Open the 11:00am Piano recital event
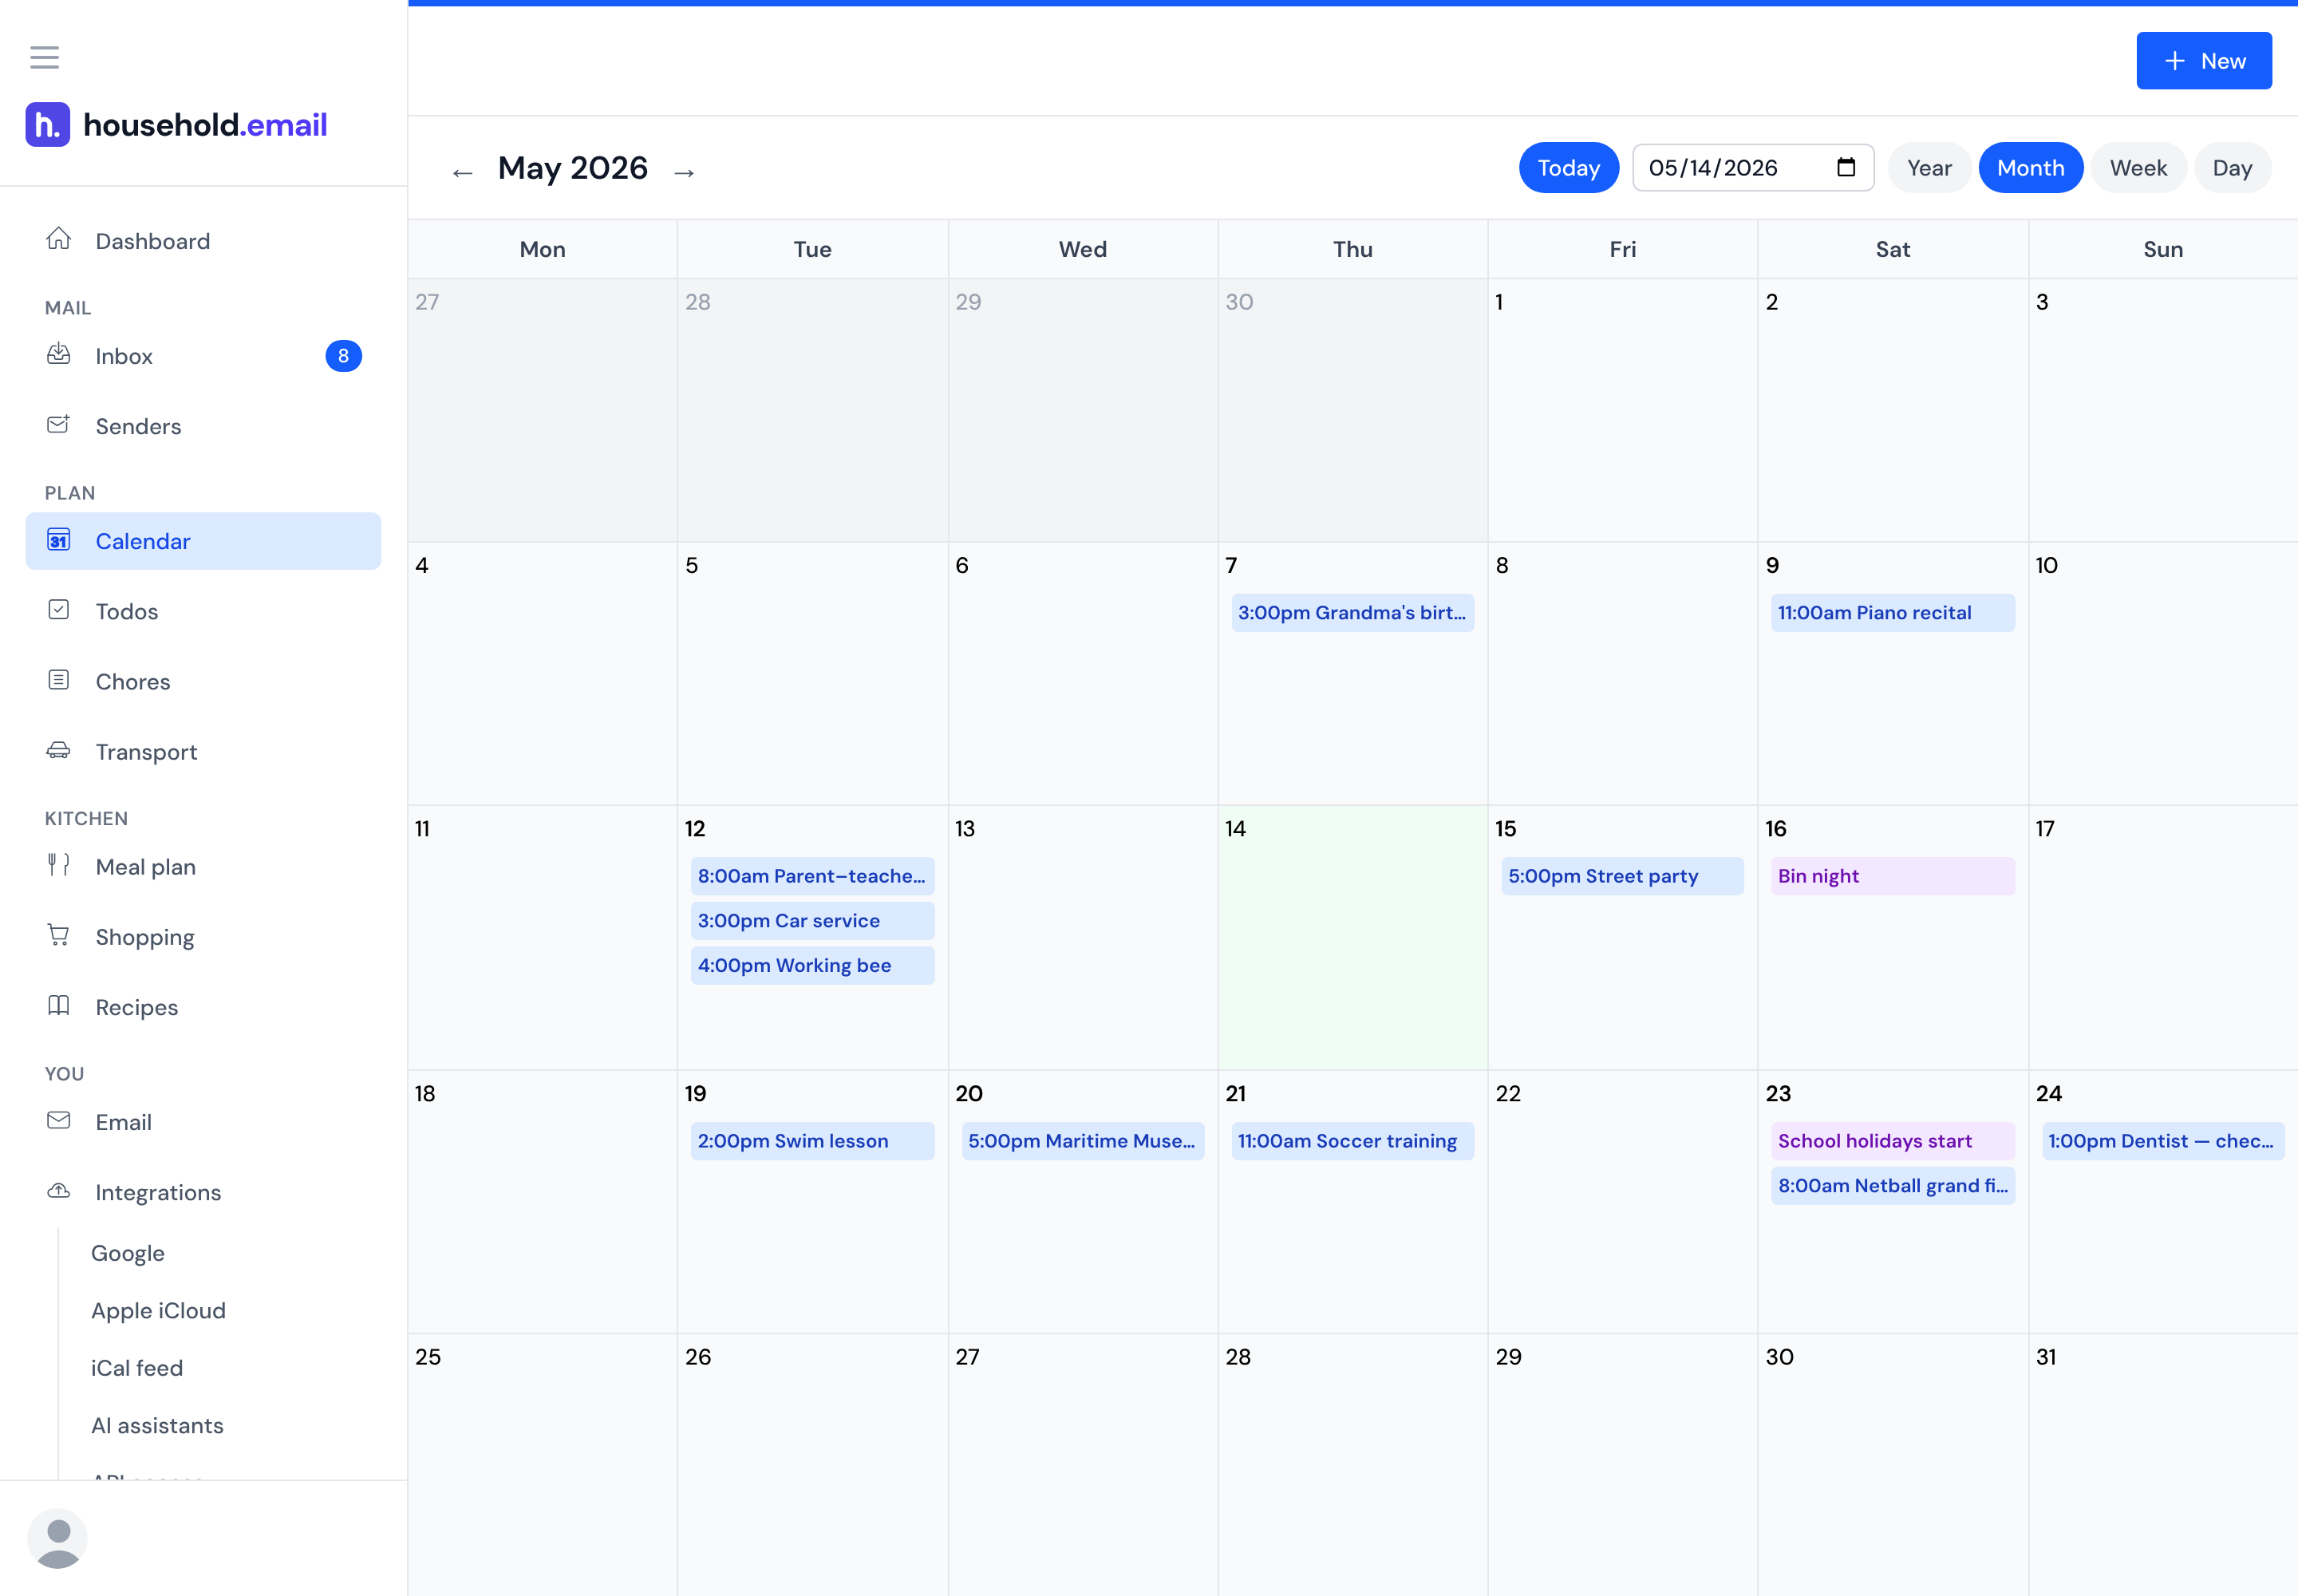This screenshot has height=1596, width=2298. 1892,612
